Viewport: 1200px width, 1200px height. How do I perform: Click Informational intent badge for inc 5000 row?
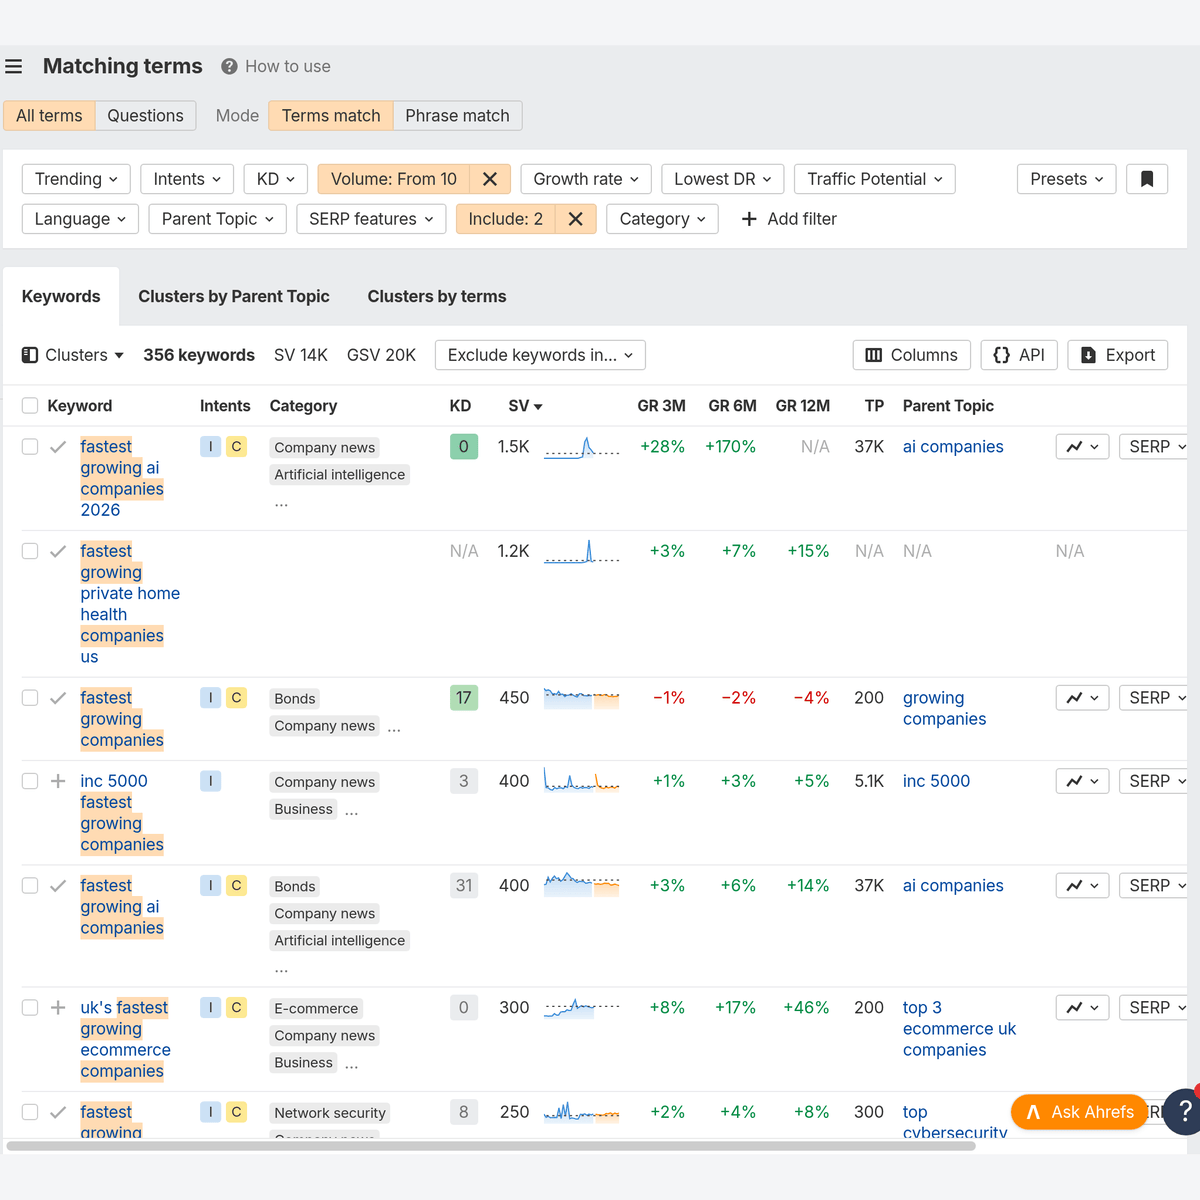[x=210, y=781]
